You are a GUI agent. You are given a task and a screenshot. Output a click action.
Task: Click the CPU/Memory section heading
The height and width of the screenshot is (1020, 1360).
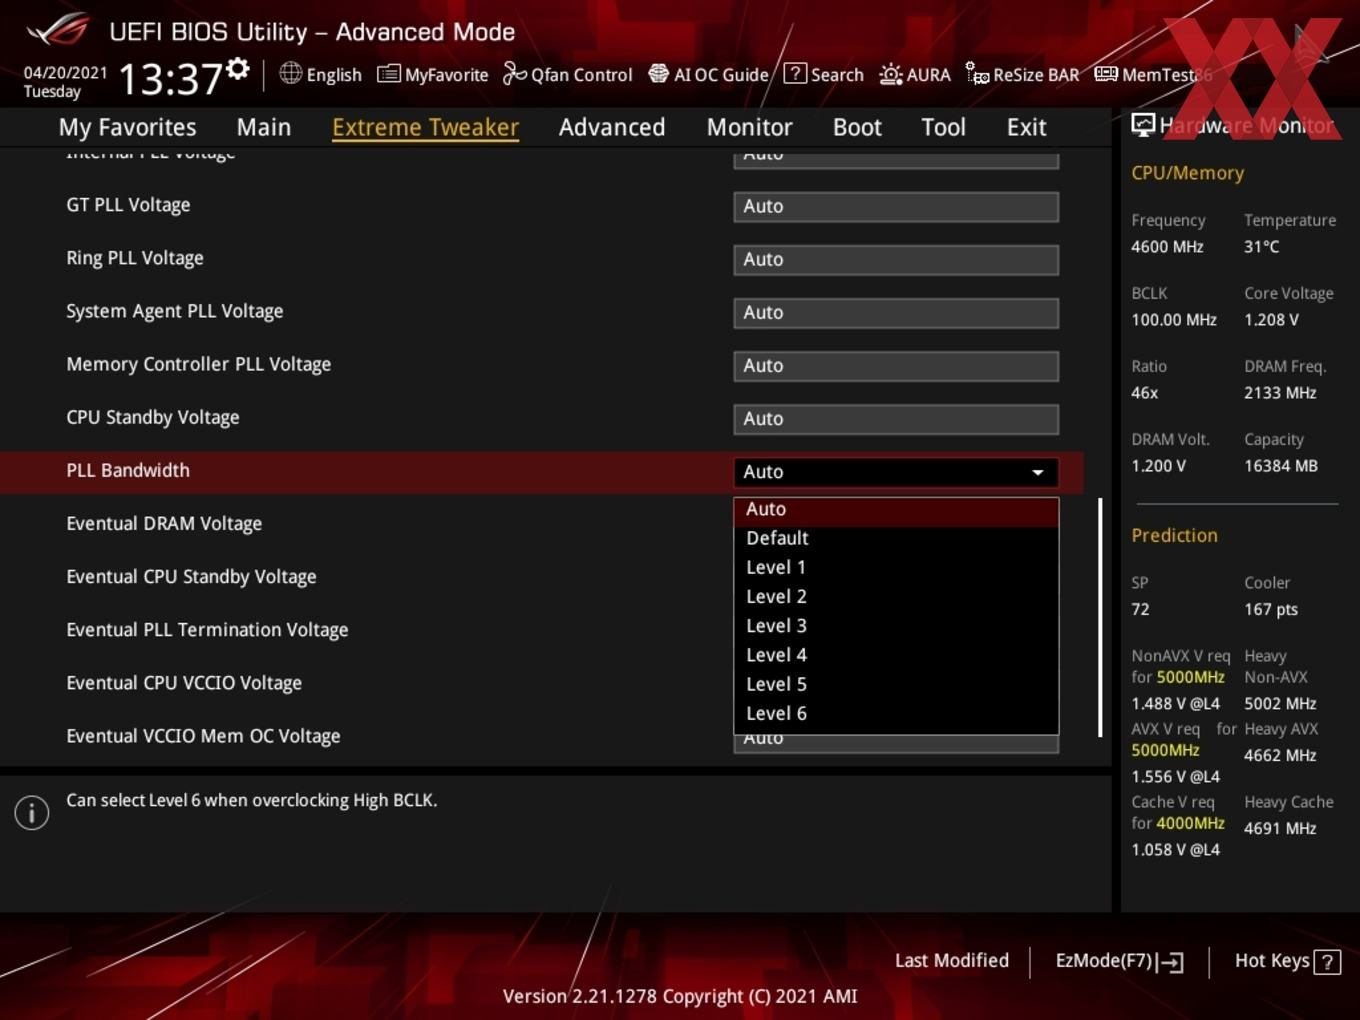tap(1187, 173)
